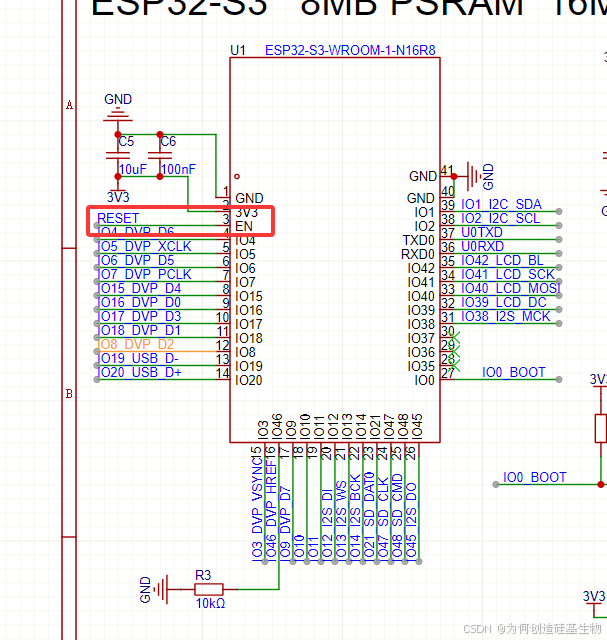Select the IO17_DVP_D3 net label

(139, 316)
